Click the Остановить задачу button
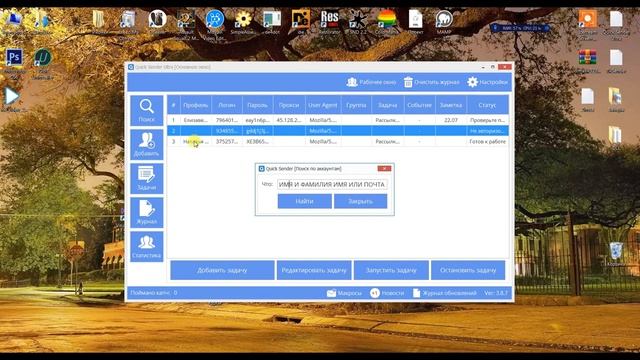 pyautogui.click(x=468, y=270)
